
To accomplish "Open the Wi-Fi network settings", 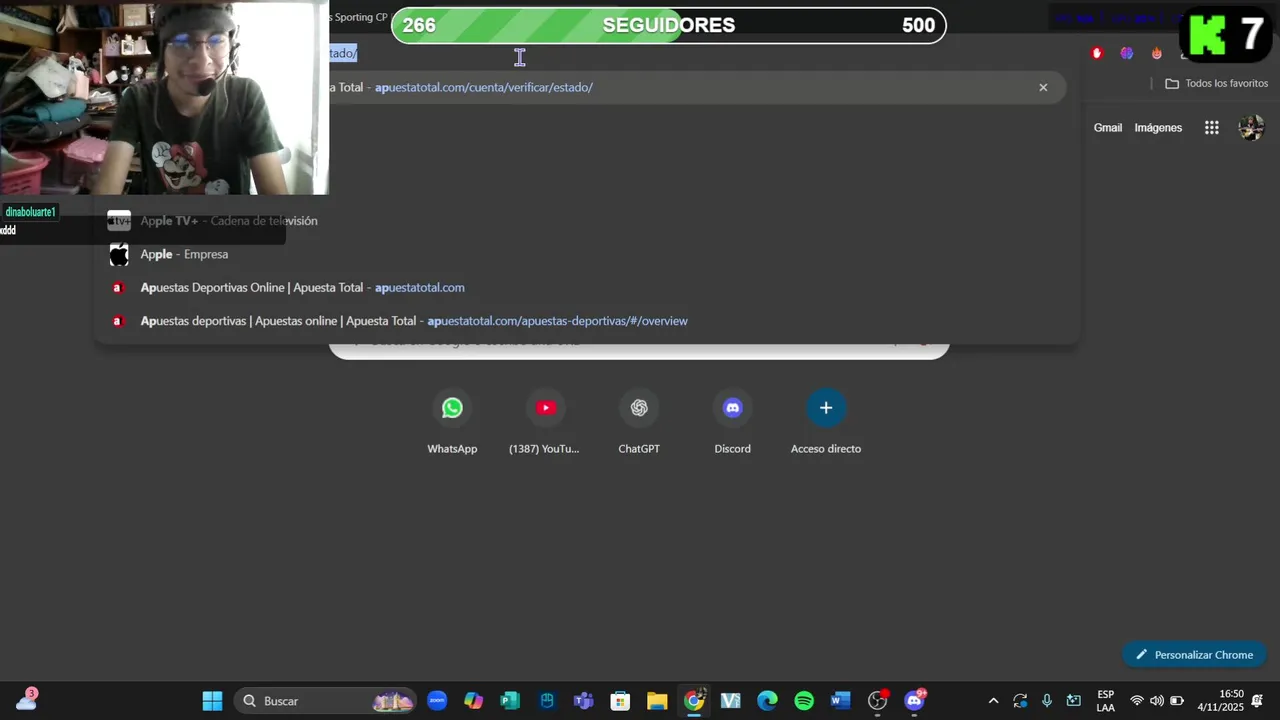I will click(1136, 701).
